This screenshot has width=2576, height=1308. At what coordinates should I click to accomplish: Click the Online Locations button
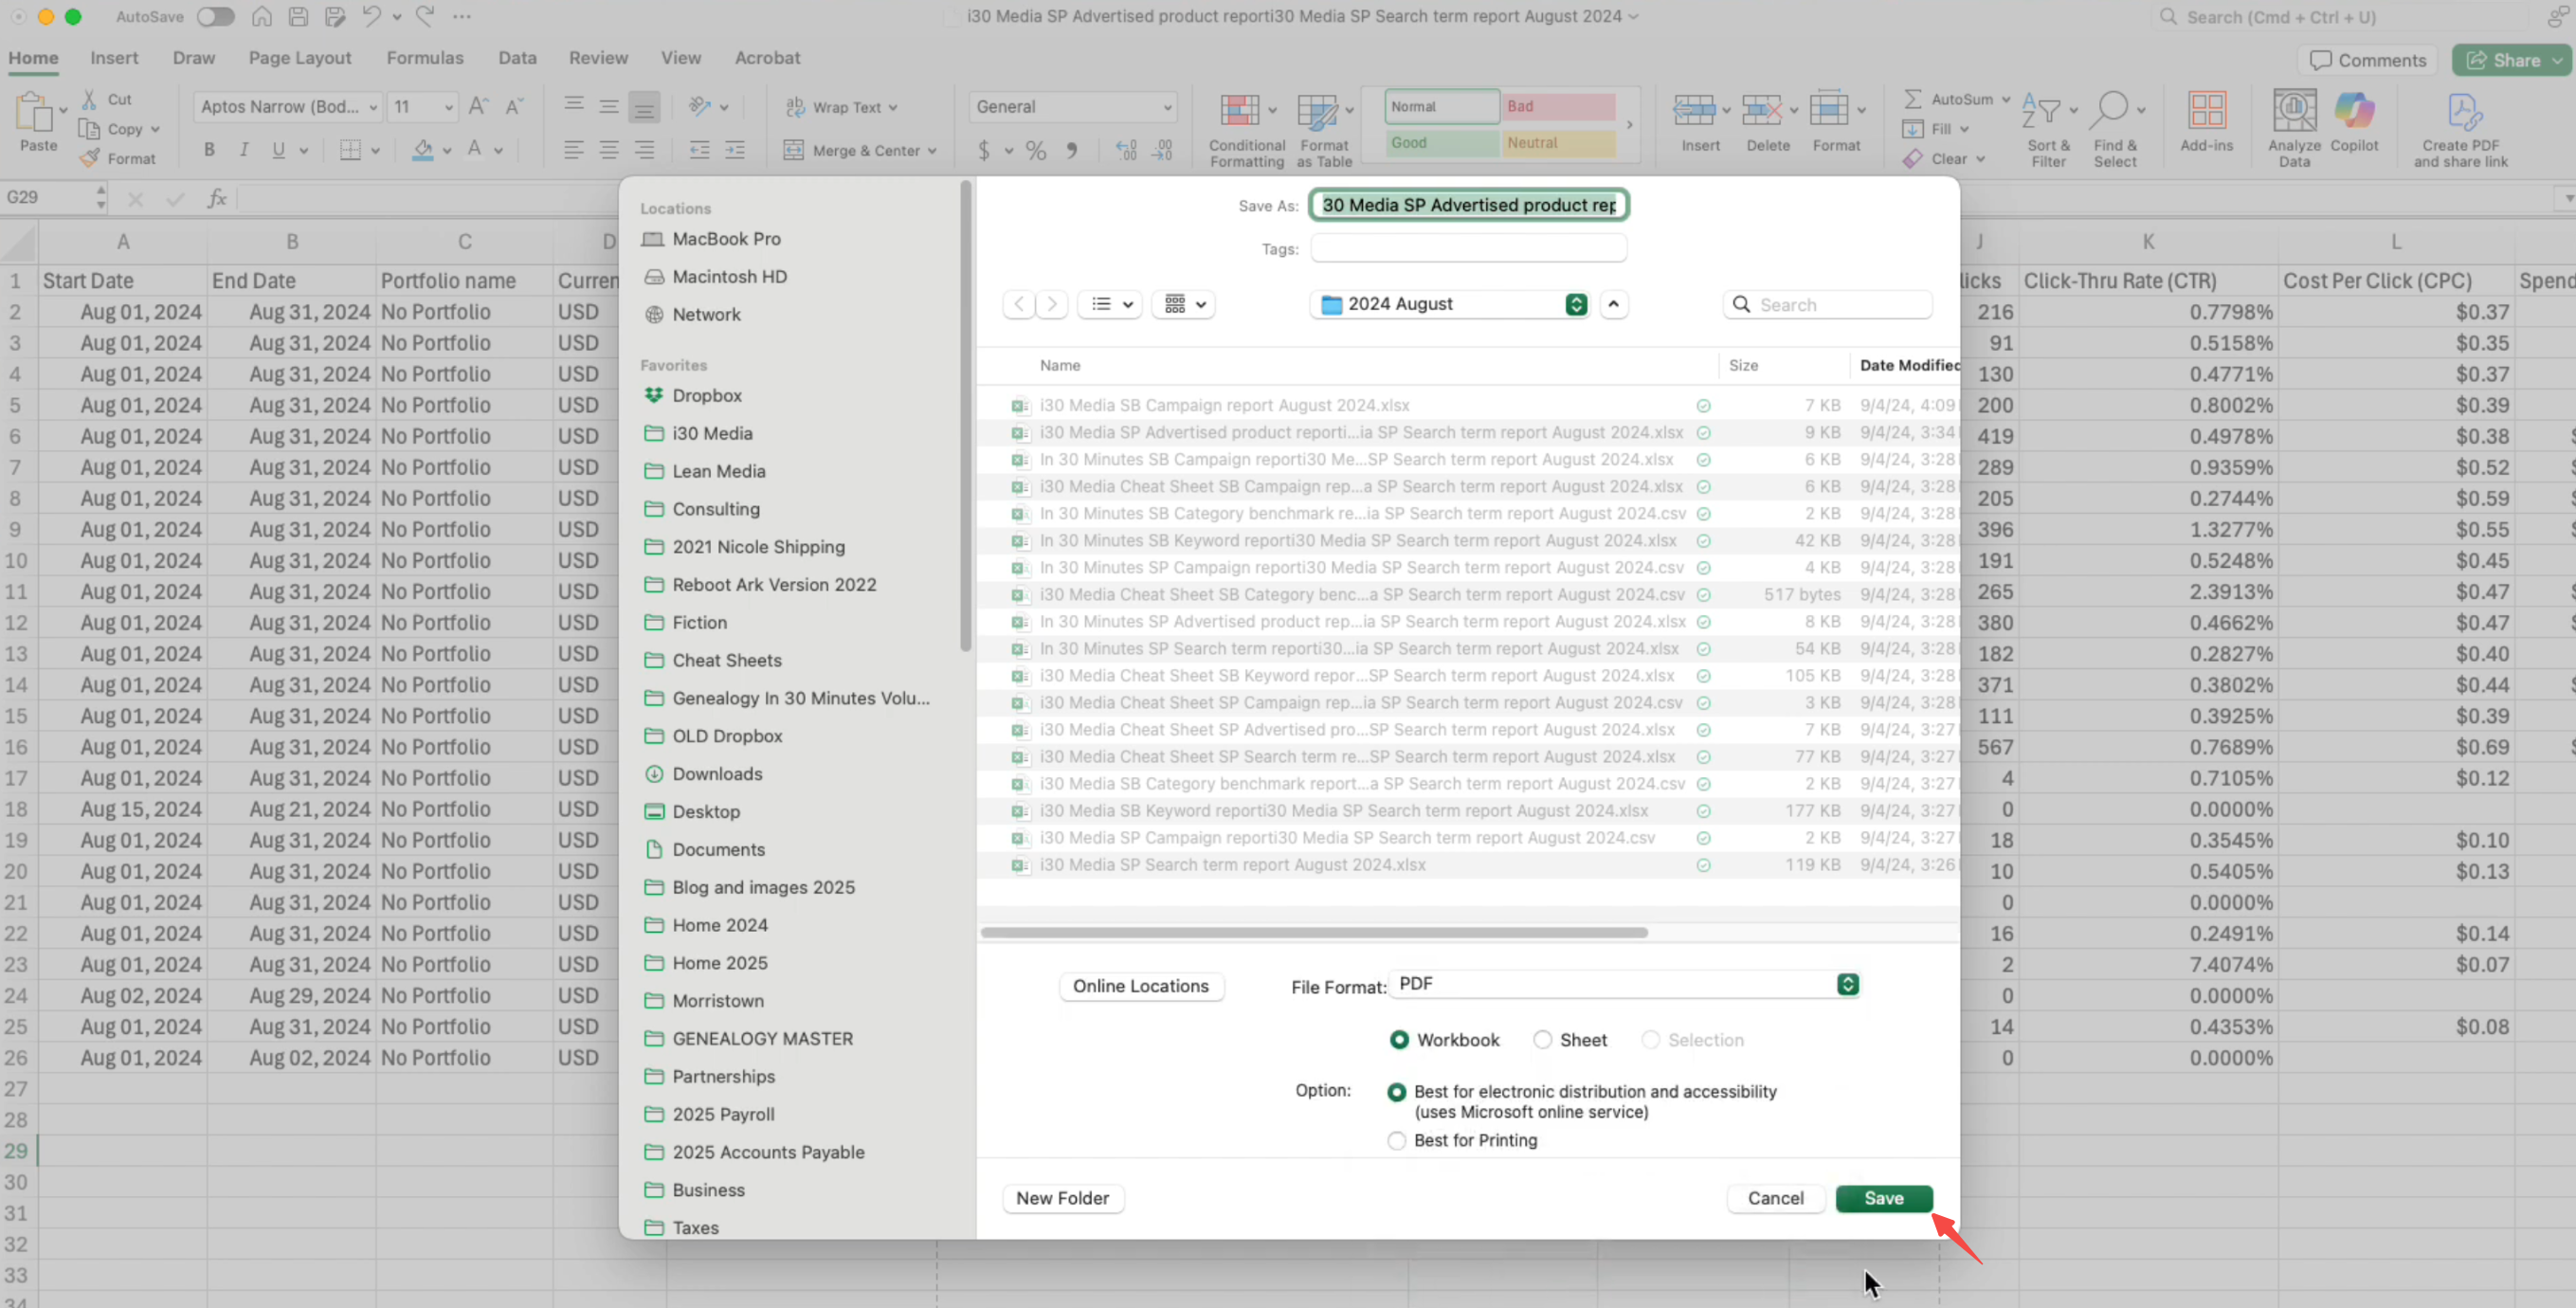coord(1141,986)
